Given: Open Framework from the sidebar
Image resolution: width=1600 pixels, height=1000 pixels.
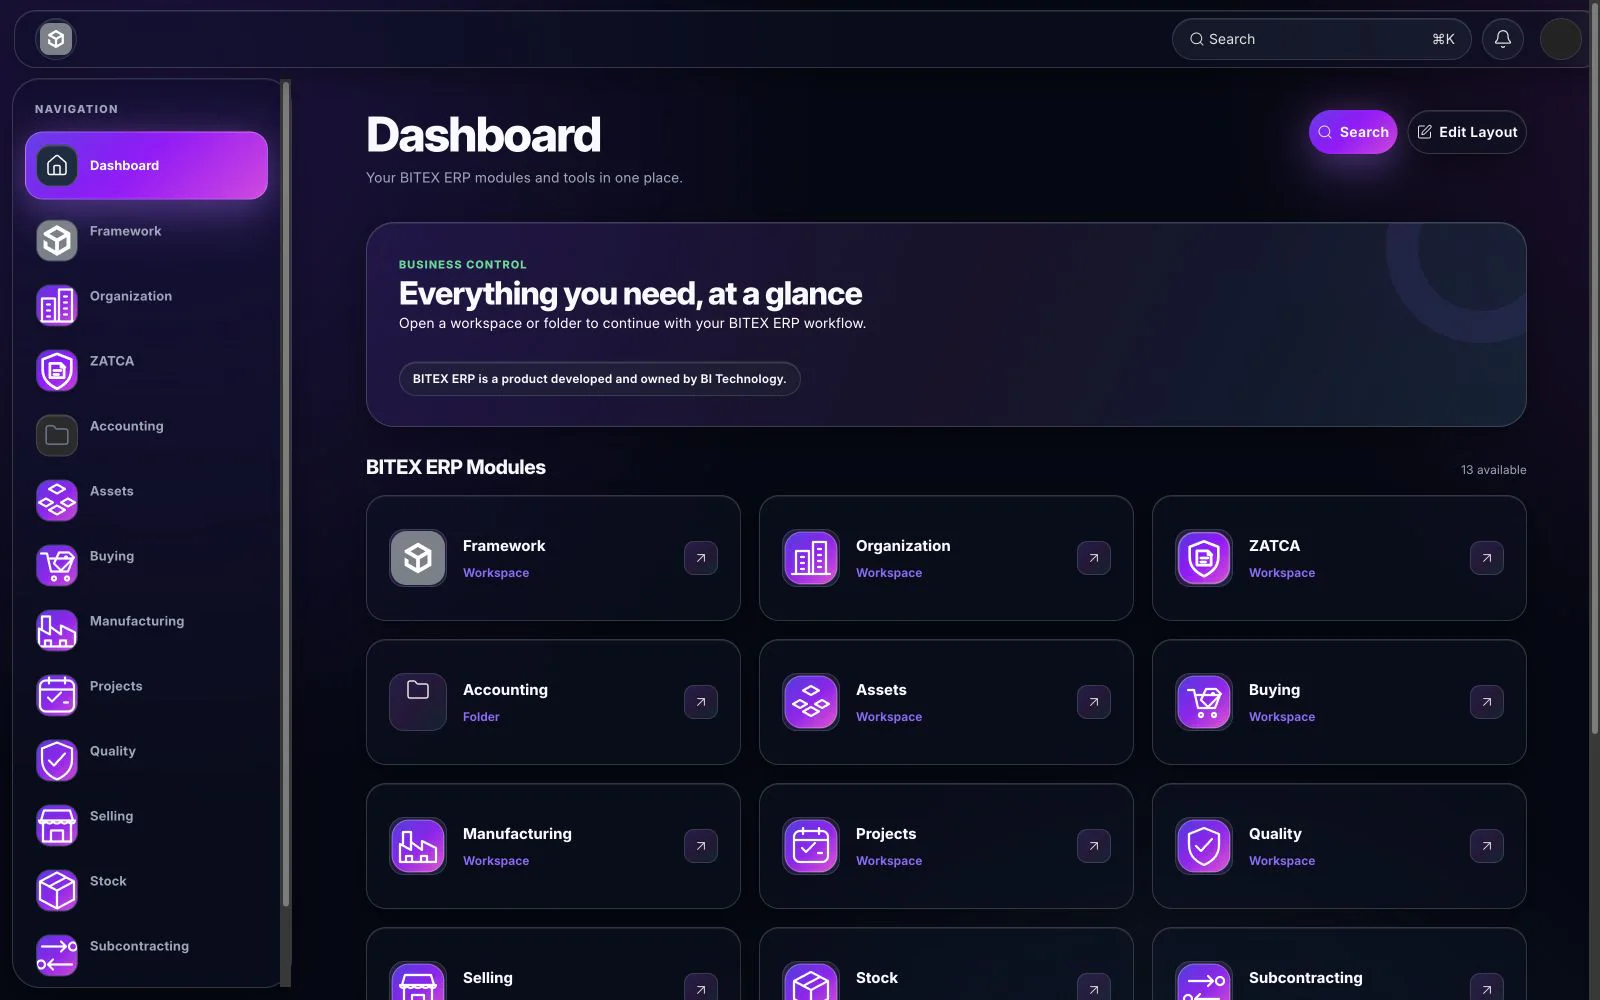Looking at the screenshot, I should [x=146, y=240].
